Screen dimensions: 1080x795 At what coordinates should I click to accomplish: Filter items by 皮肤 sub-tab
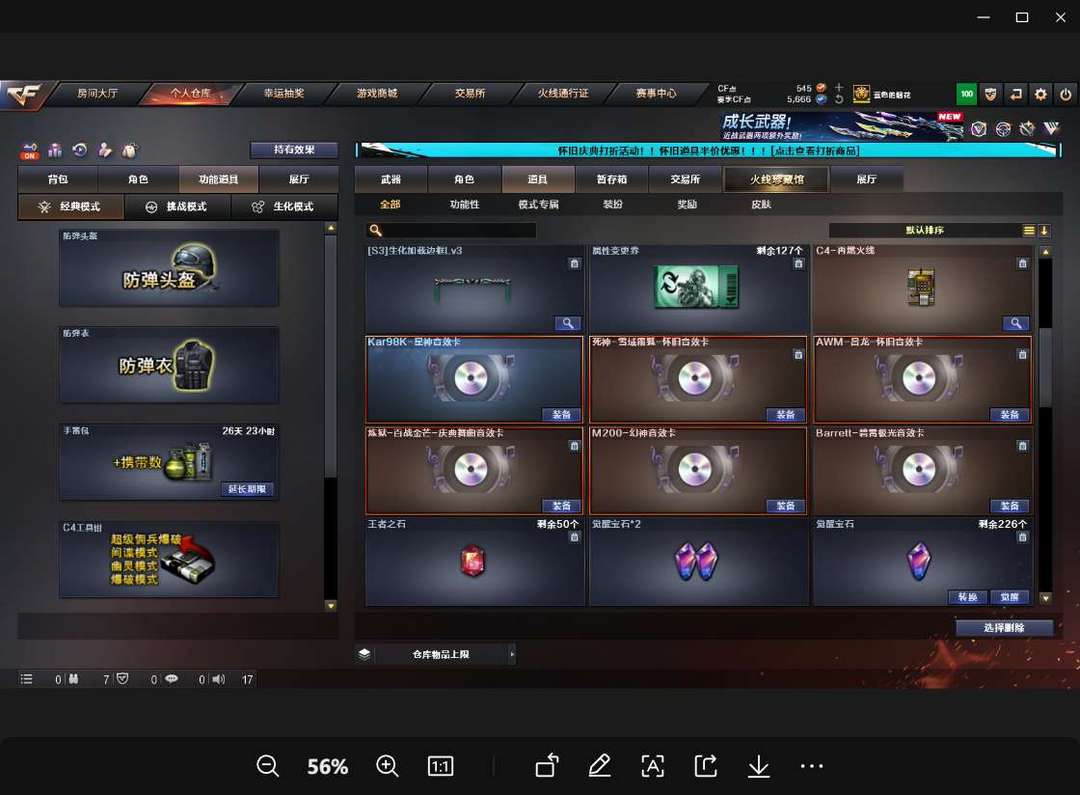(761, 205)
